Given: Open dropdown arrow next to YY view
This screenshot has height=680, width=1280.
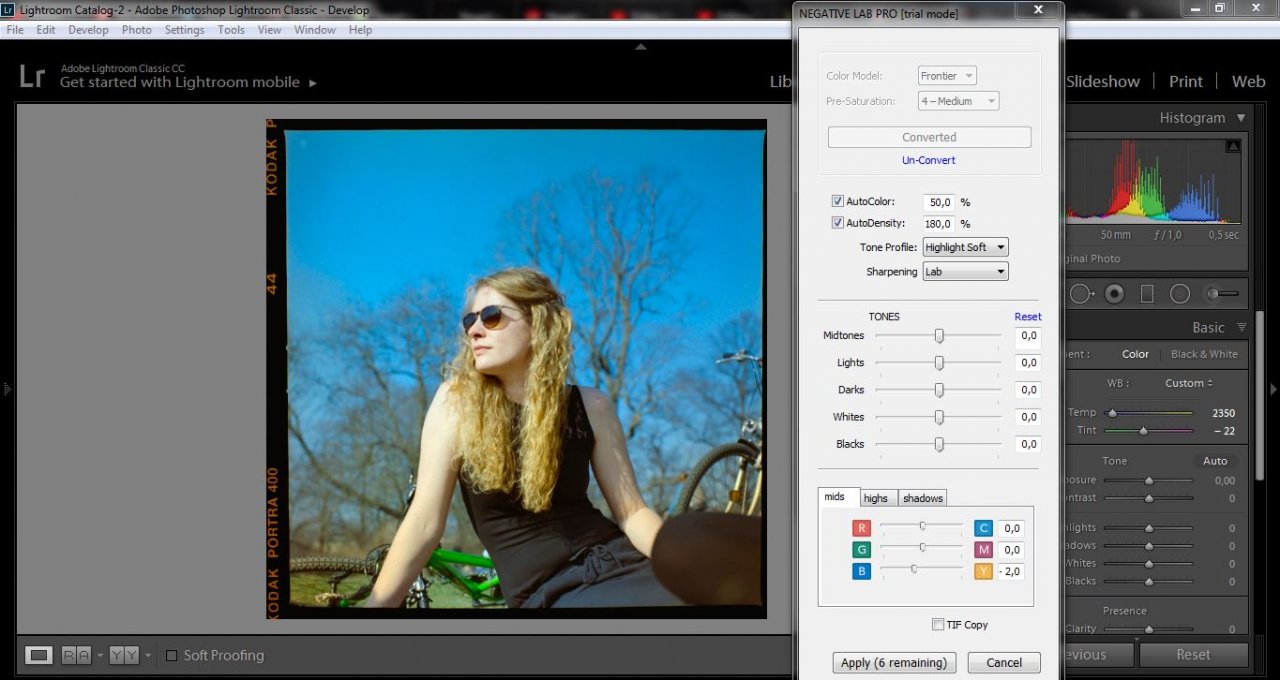Looking at the screenshot, I should pyautogui.click(x=148, y=656).
